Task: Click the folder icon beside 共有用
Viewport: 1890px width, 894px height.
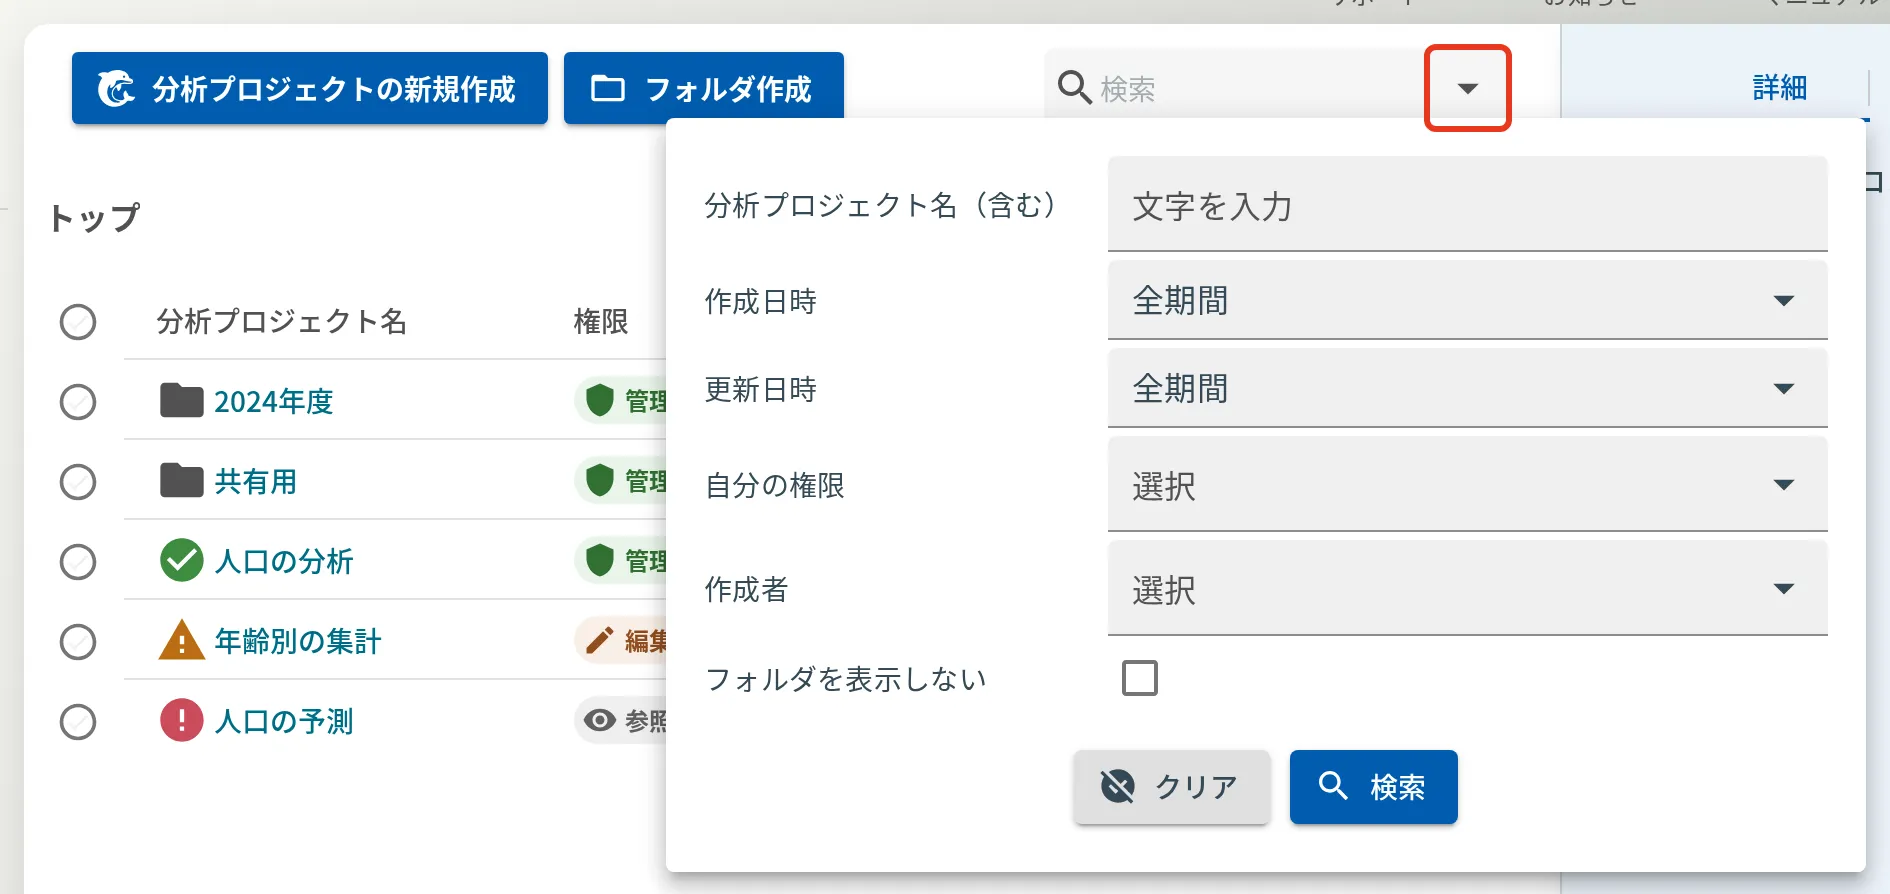Action: (182, 481)
